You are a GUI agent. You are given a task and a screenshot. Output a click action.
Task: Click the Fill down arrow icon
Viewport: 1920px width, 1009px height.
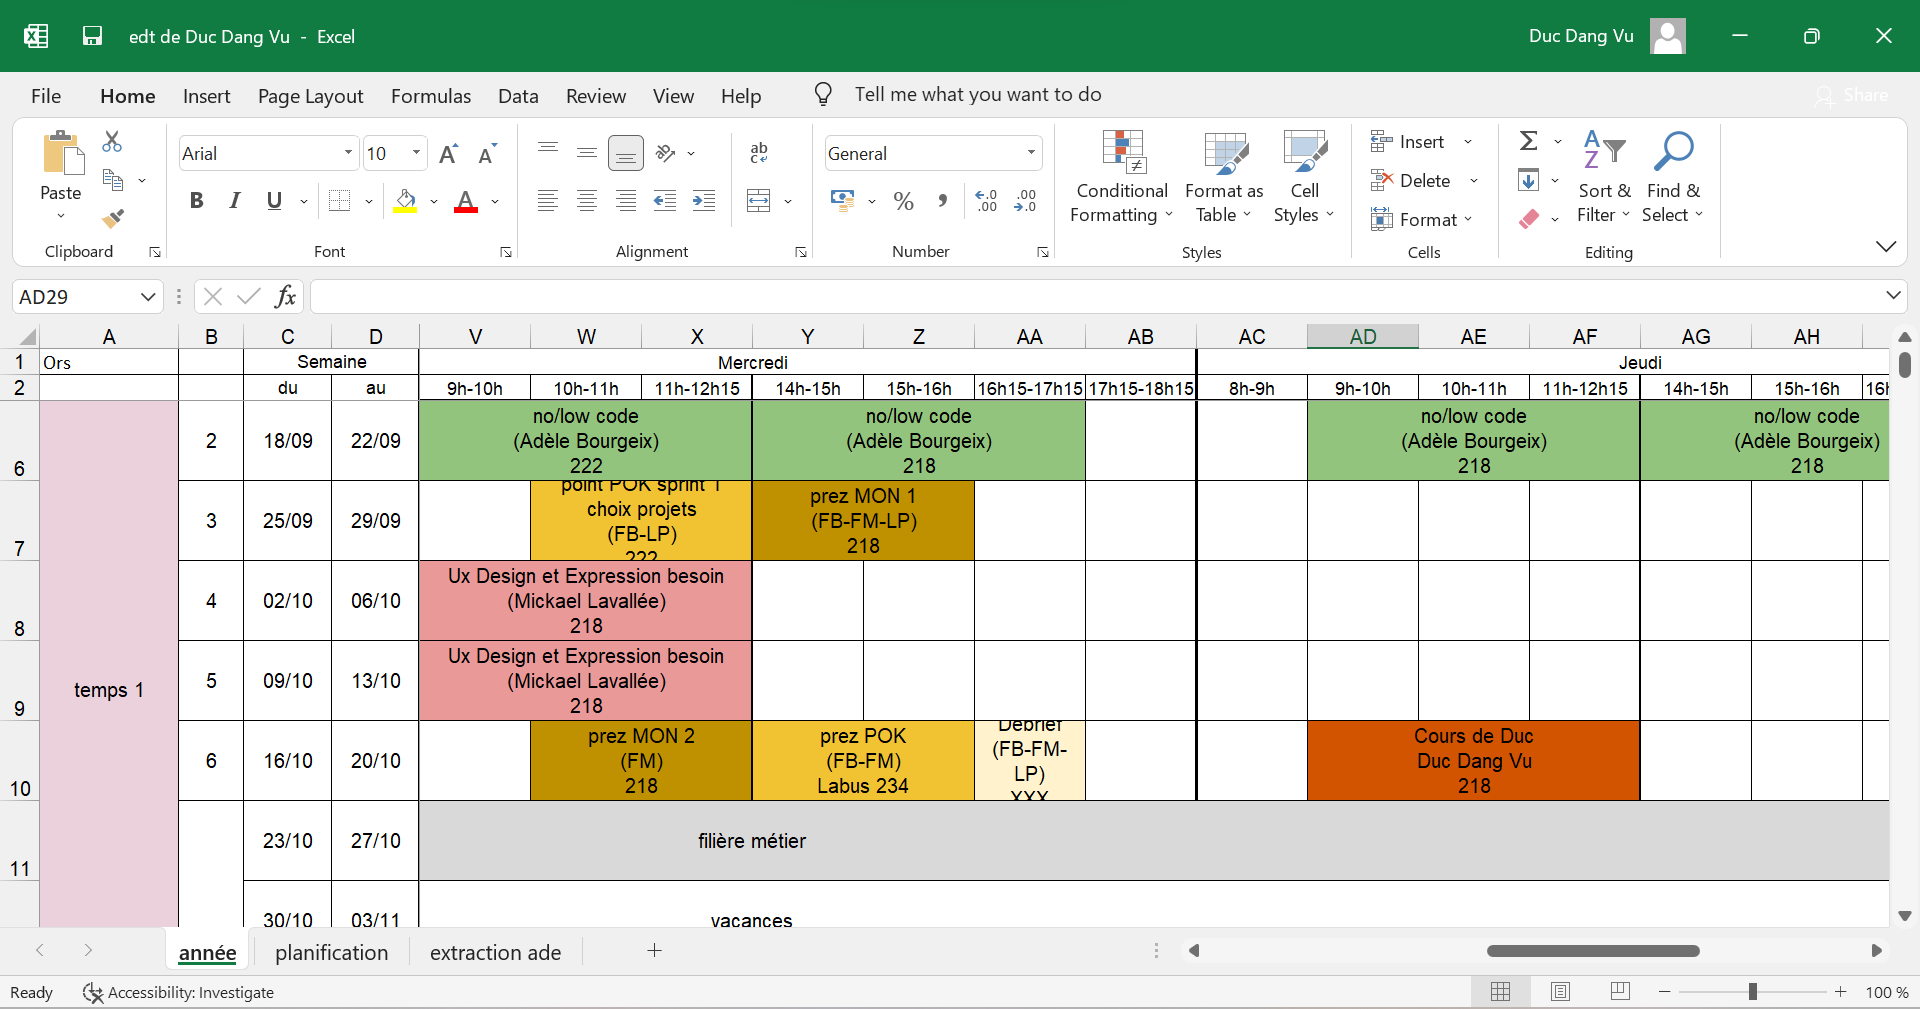pos(1528,180)
